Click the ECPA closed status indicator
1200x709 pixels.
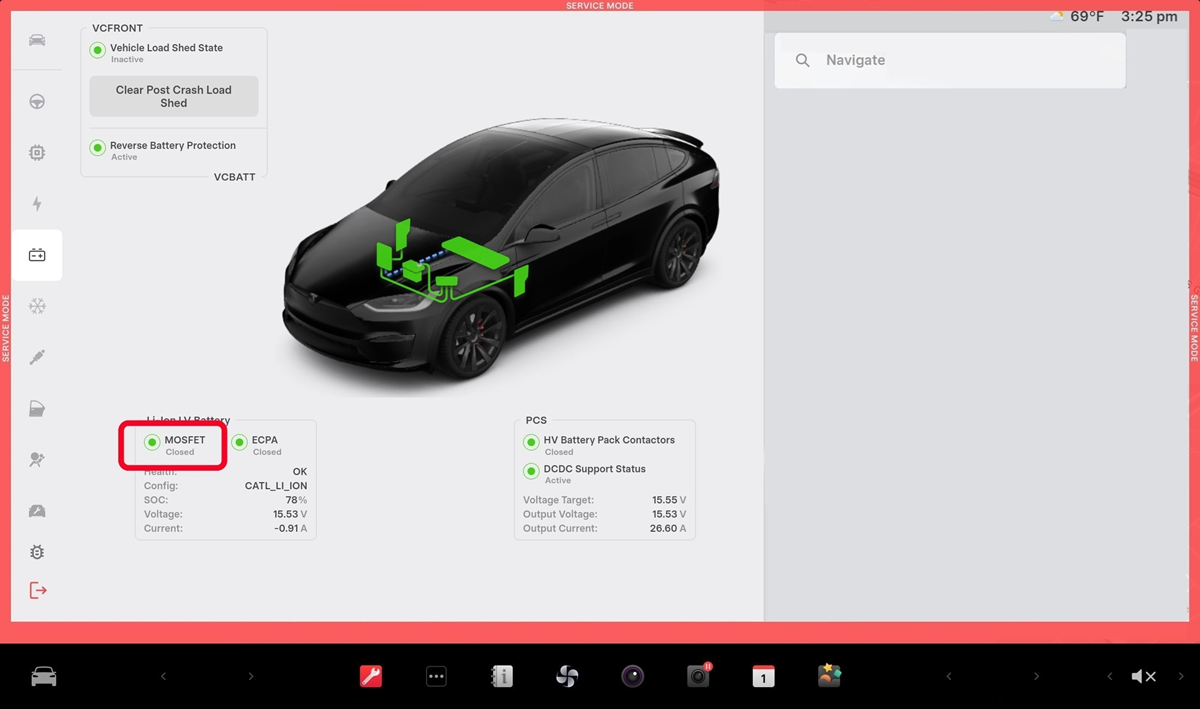[x=240, y=442]
